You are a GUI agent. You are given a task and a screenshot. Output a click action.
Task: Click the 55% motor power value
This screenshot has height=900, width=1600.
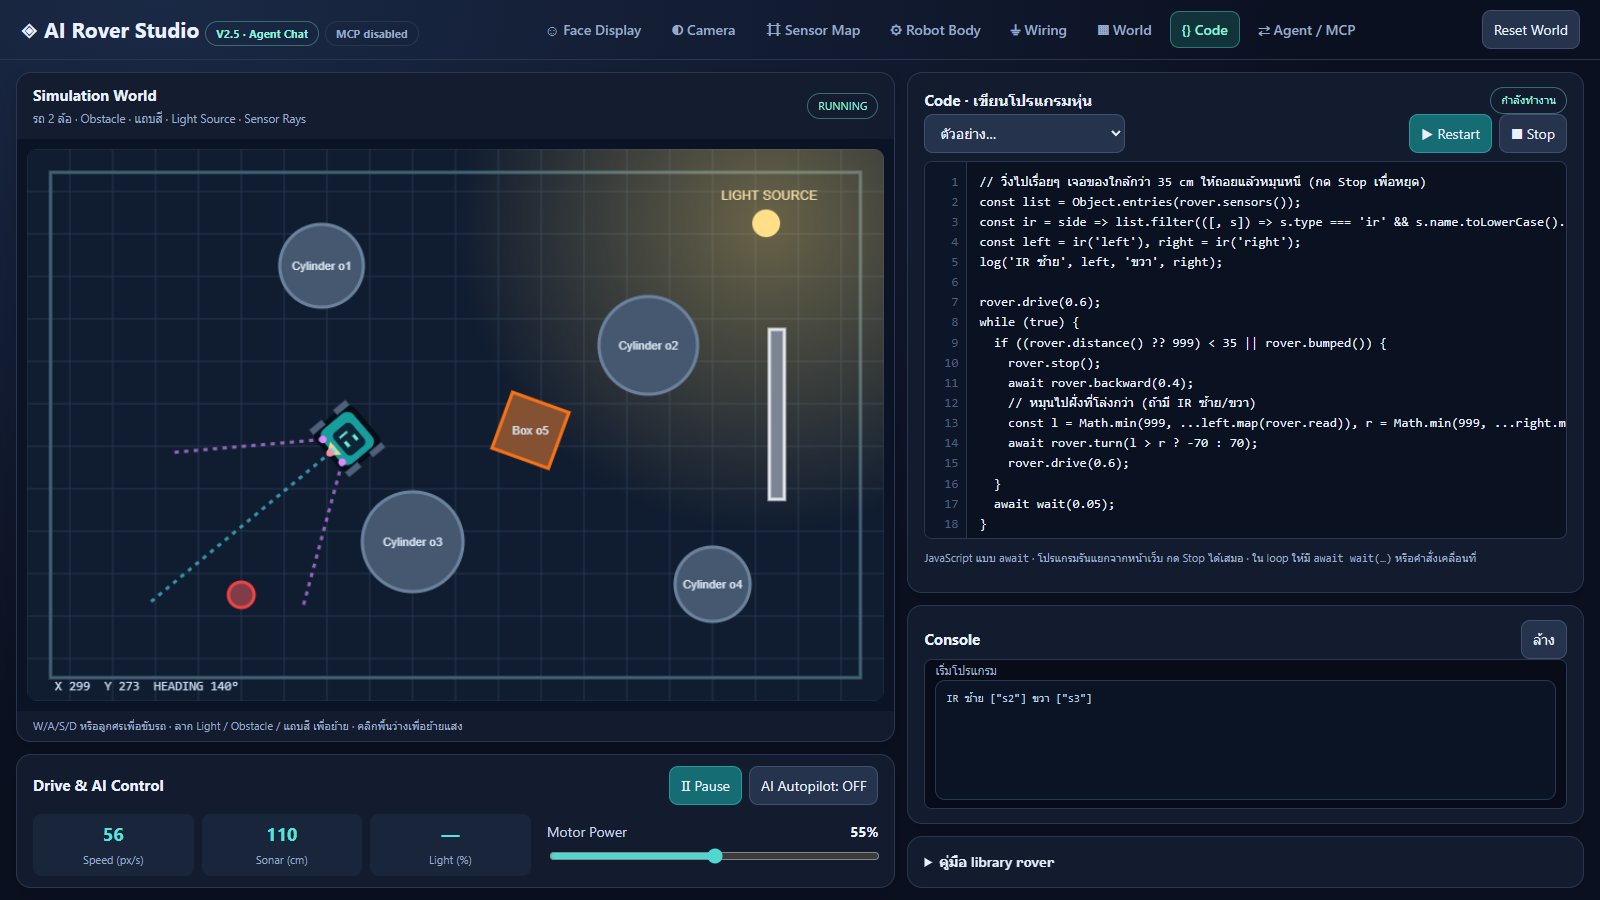tap(864, 832)
